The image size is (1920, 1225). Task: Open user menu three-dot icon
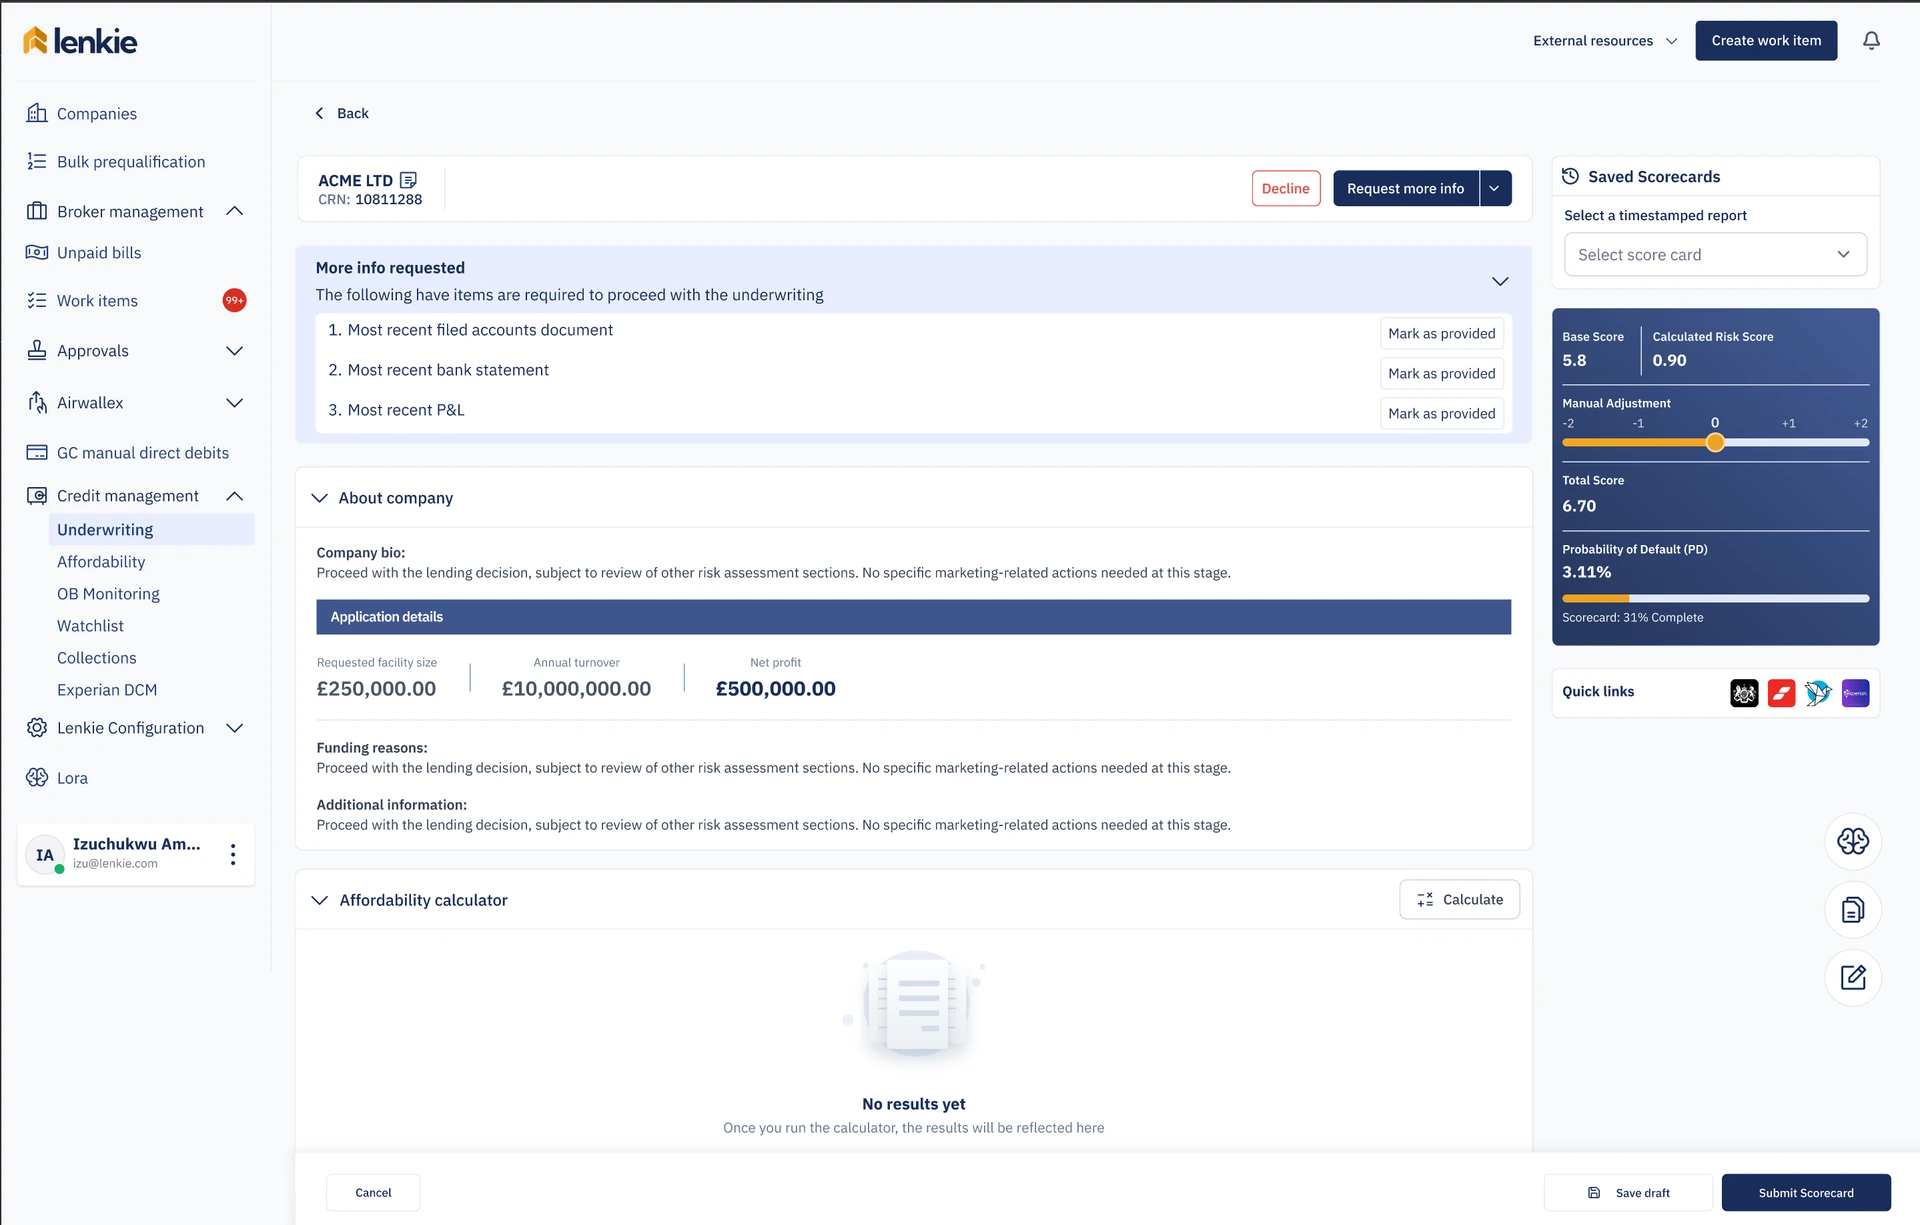click(233, 854)
